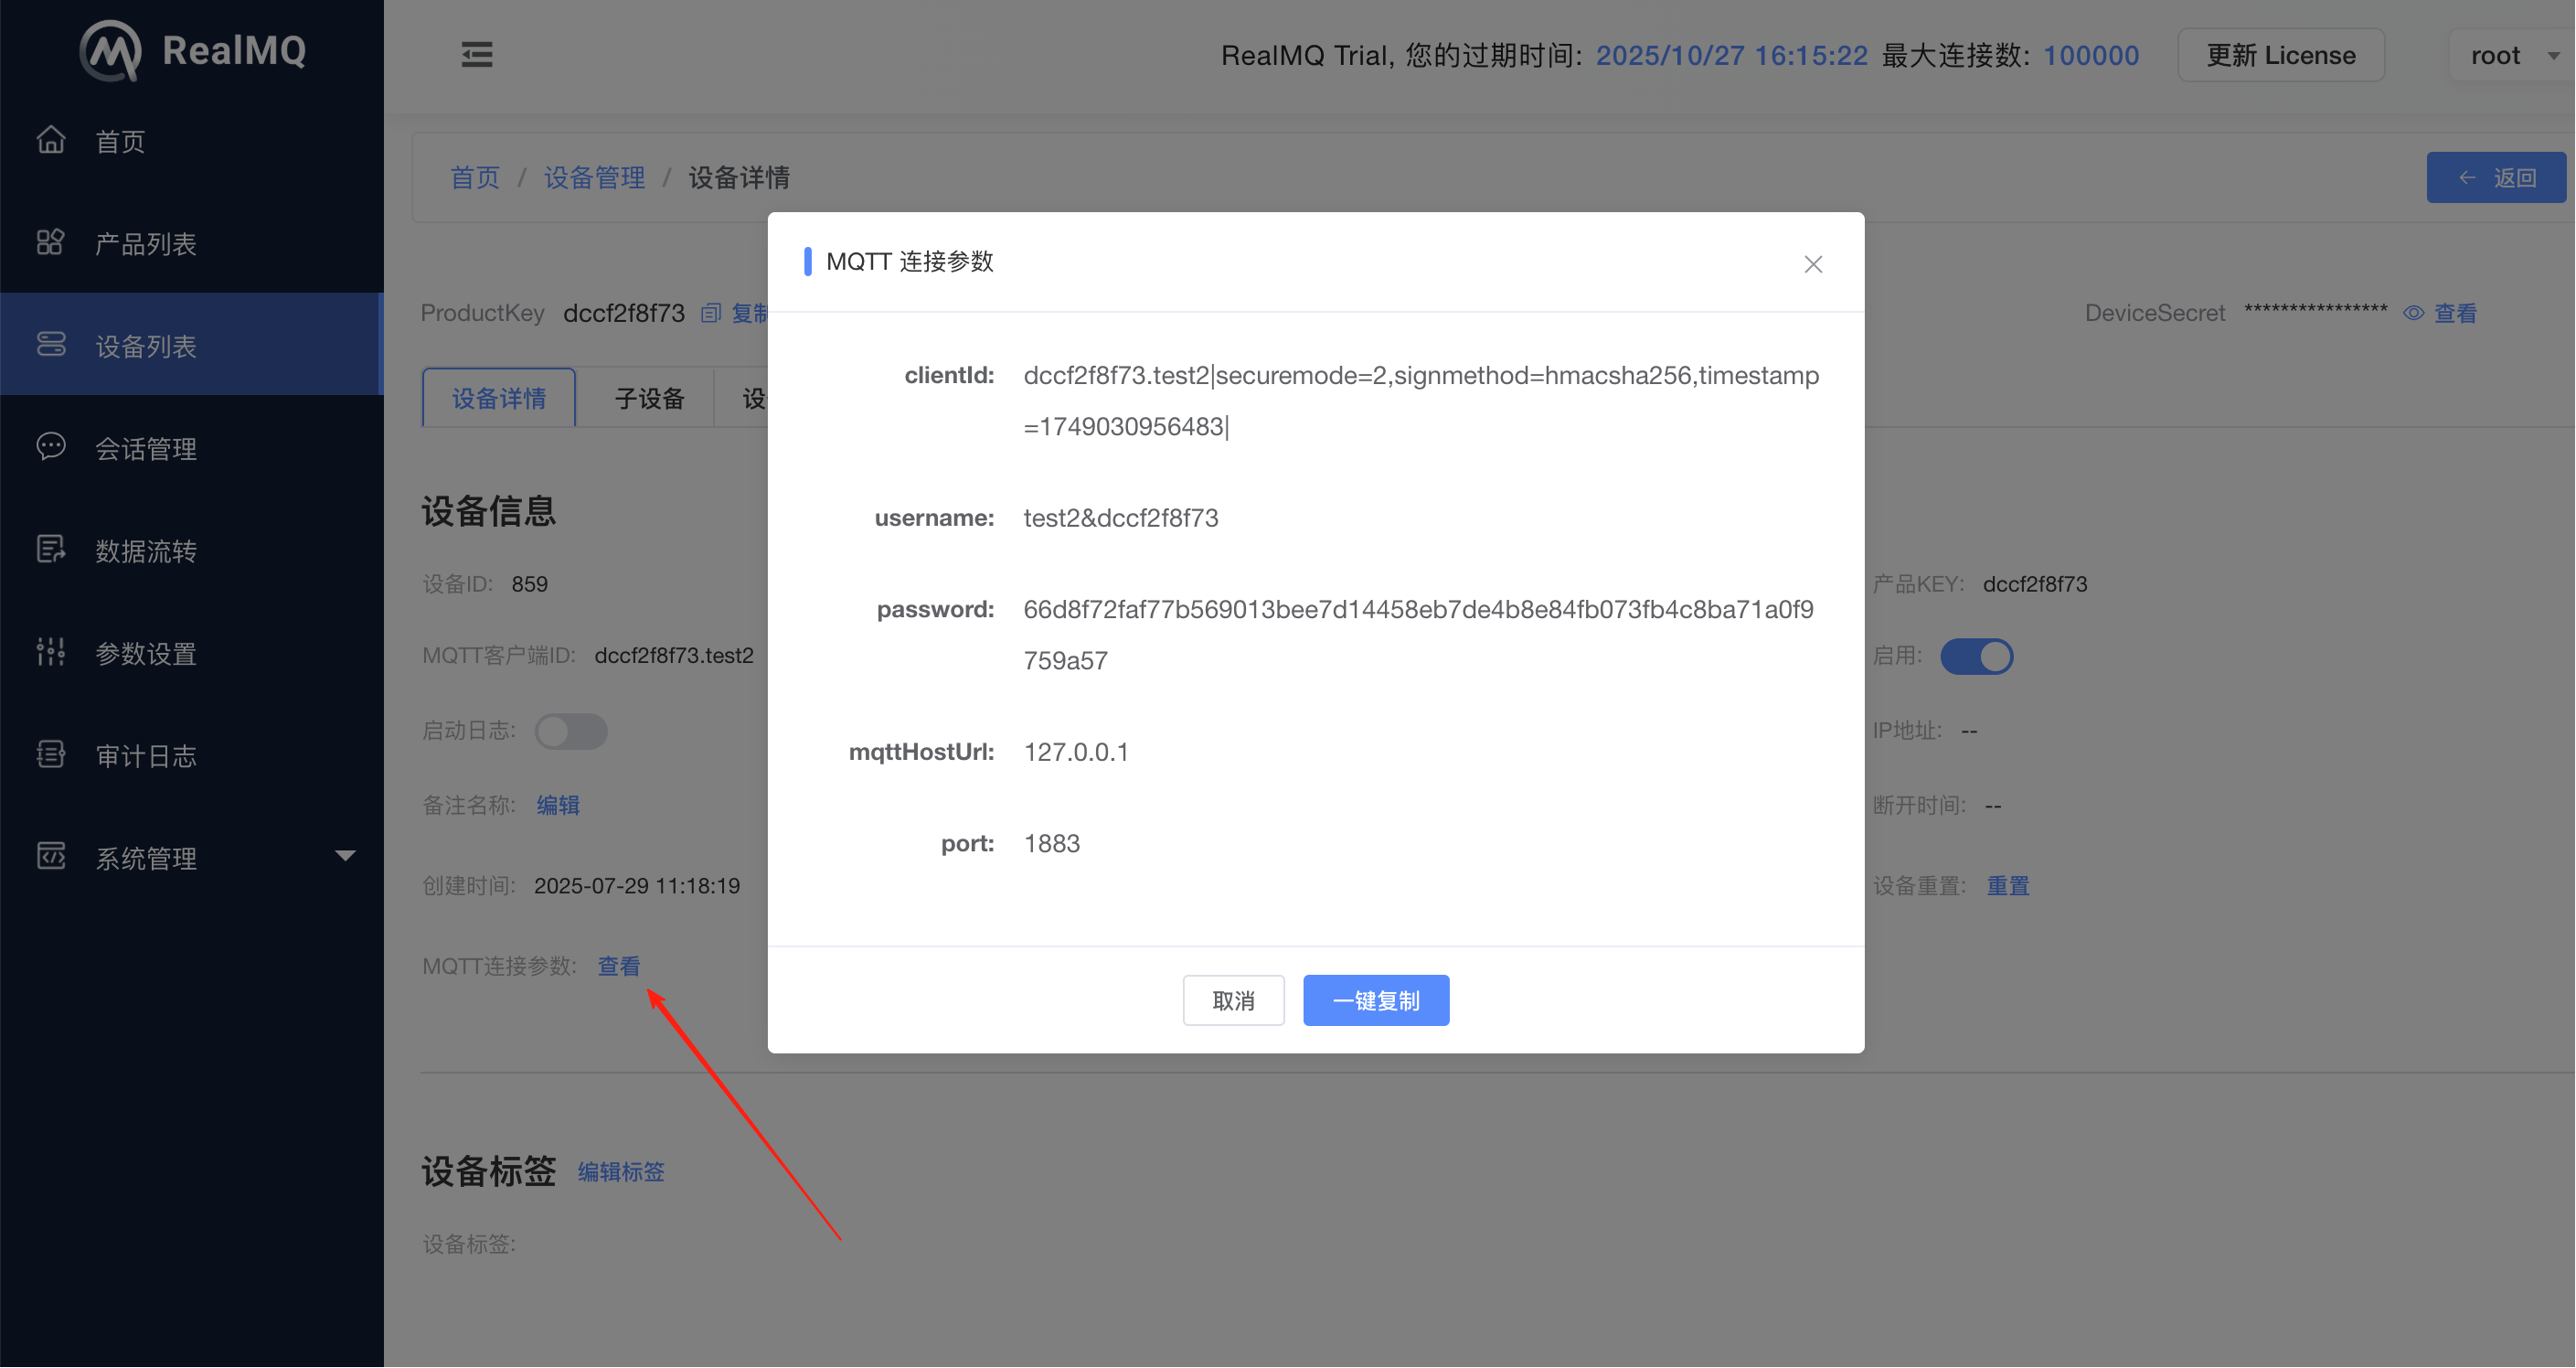The image size is (2576, 1368).
Task: Open 审计日志 in the sidebar menu
Action: [x=192, y=755]
